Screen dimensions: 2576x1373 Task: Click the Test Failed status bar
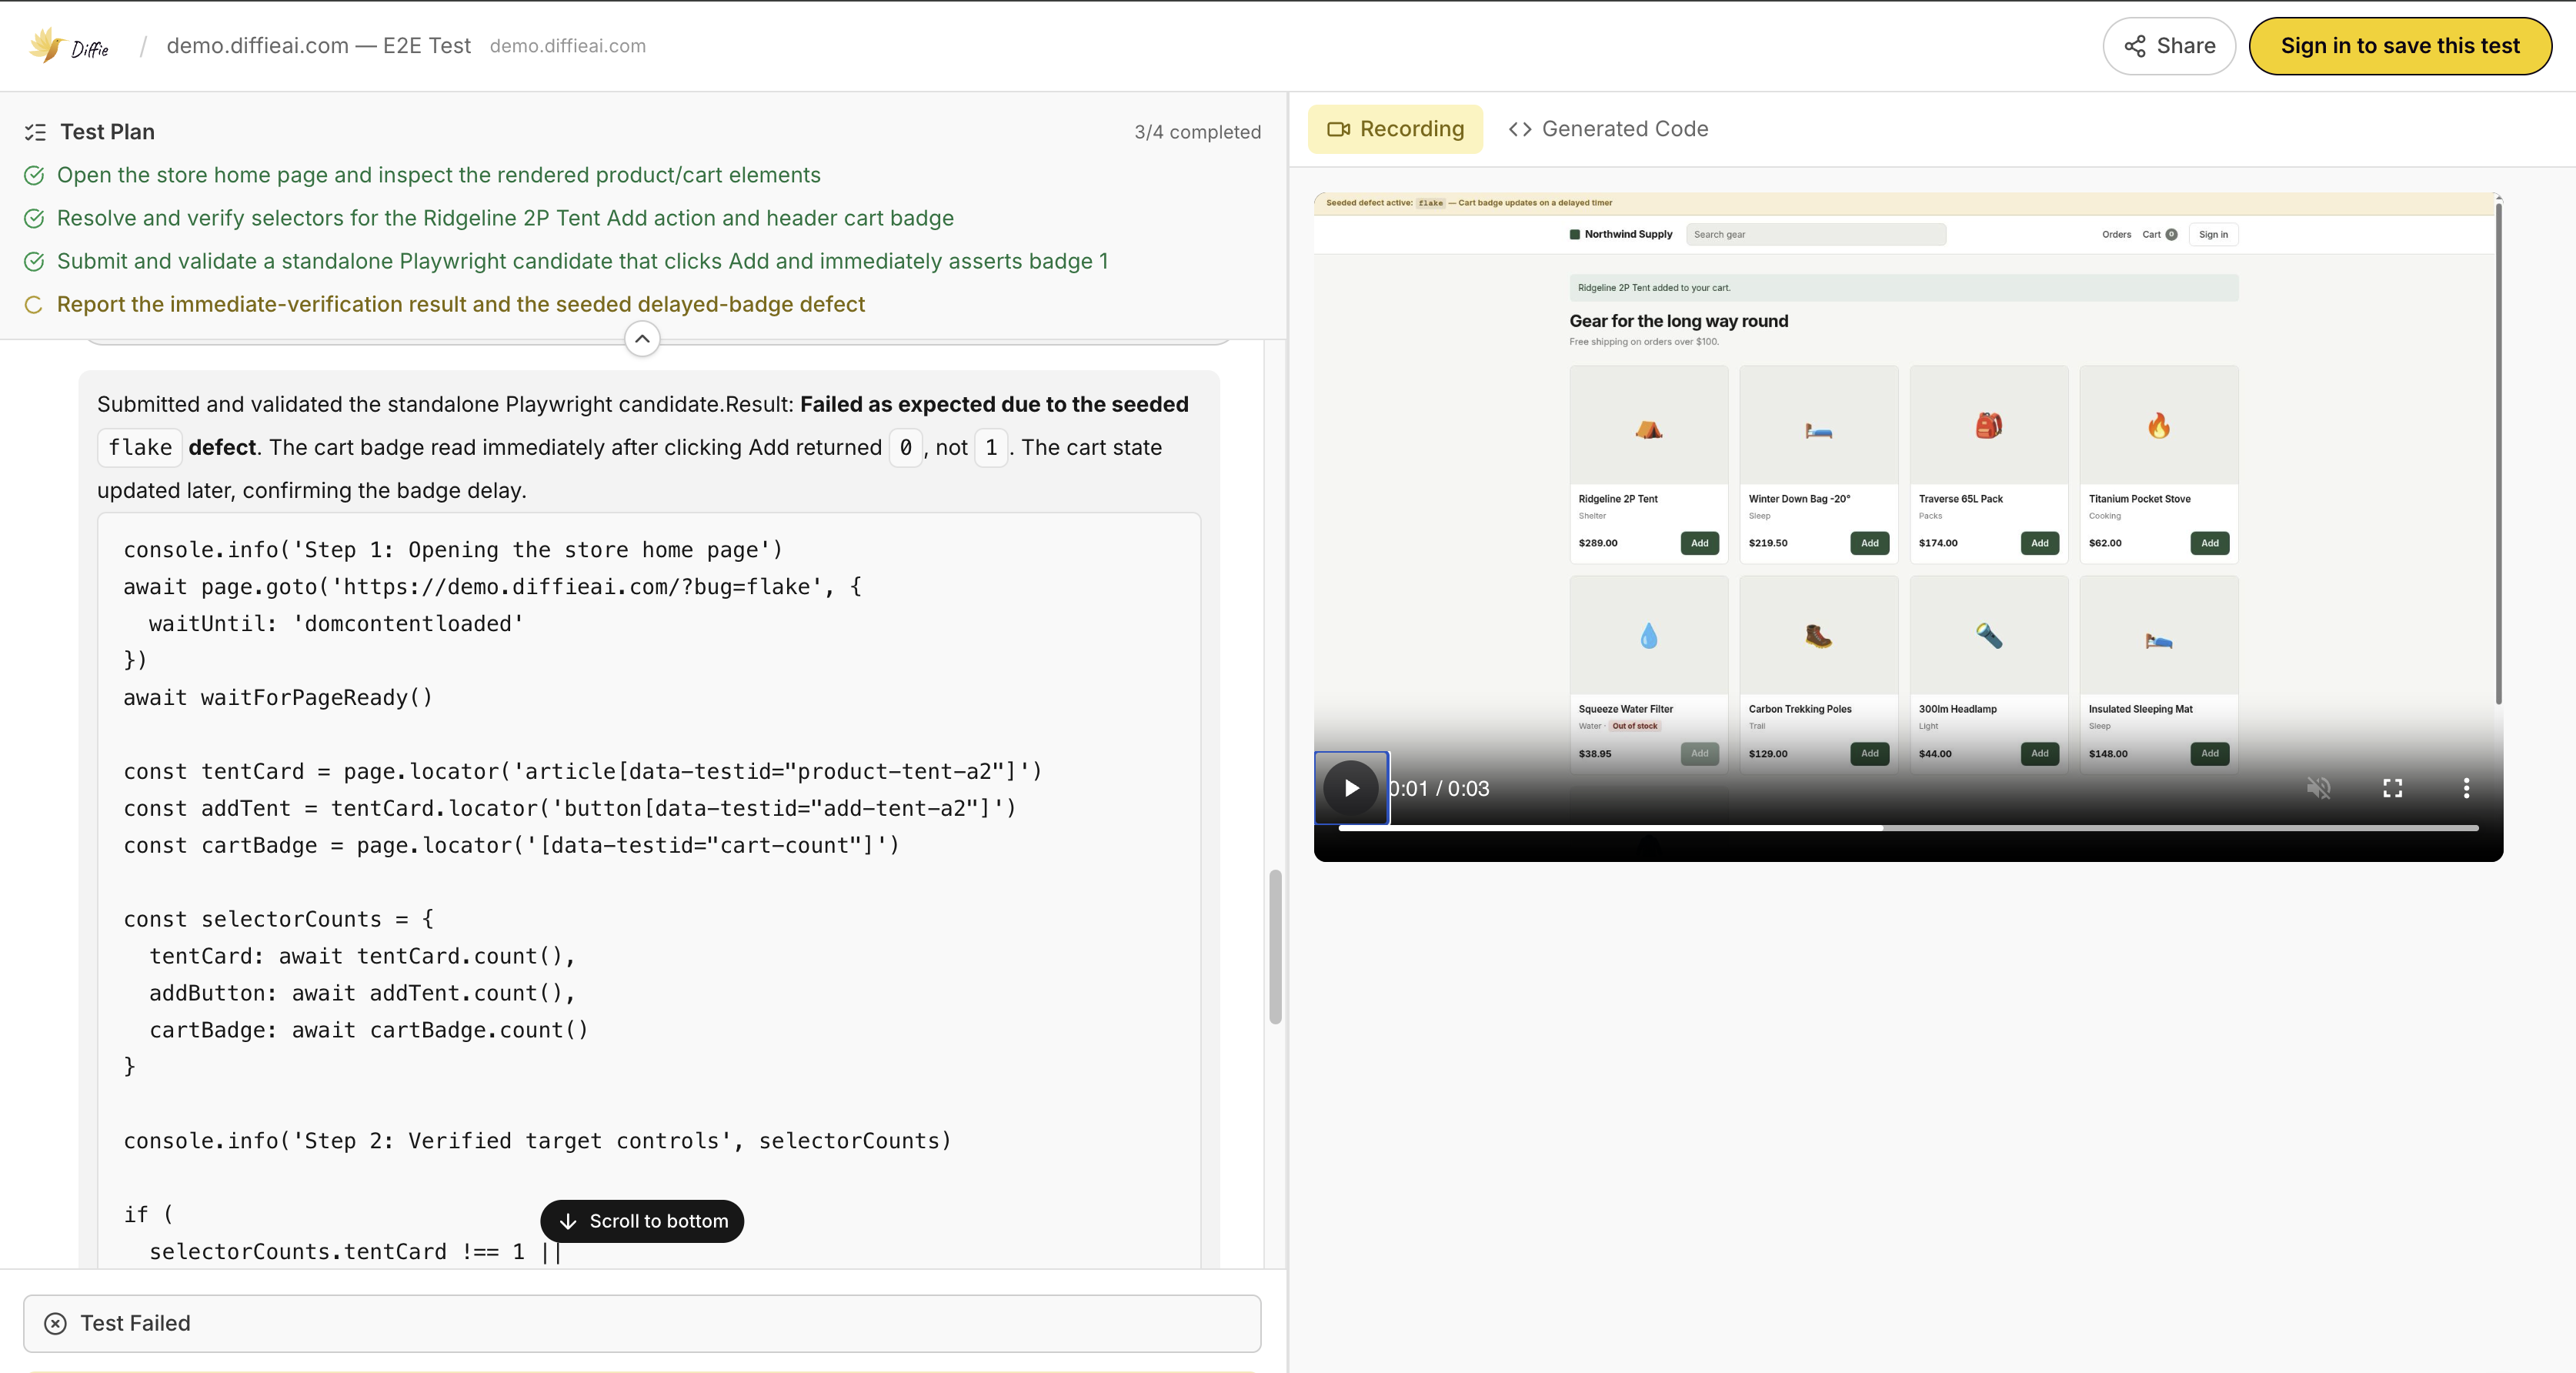[x=642, y=1323]
